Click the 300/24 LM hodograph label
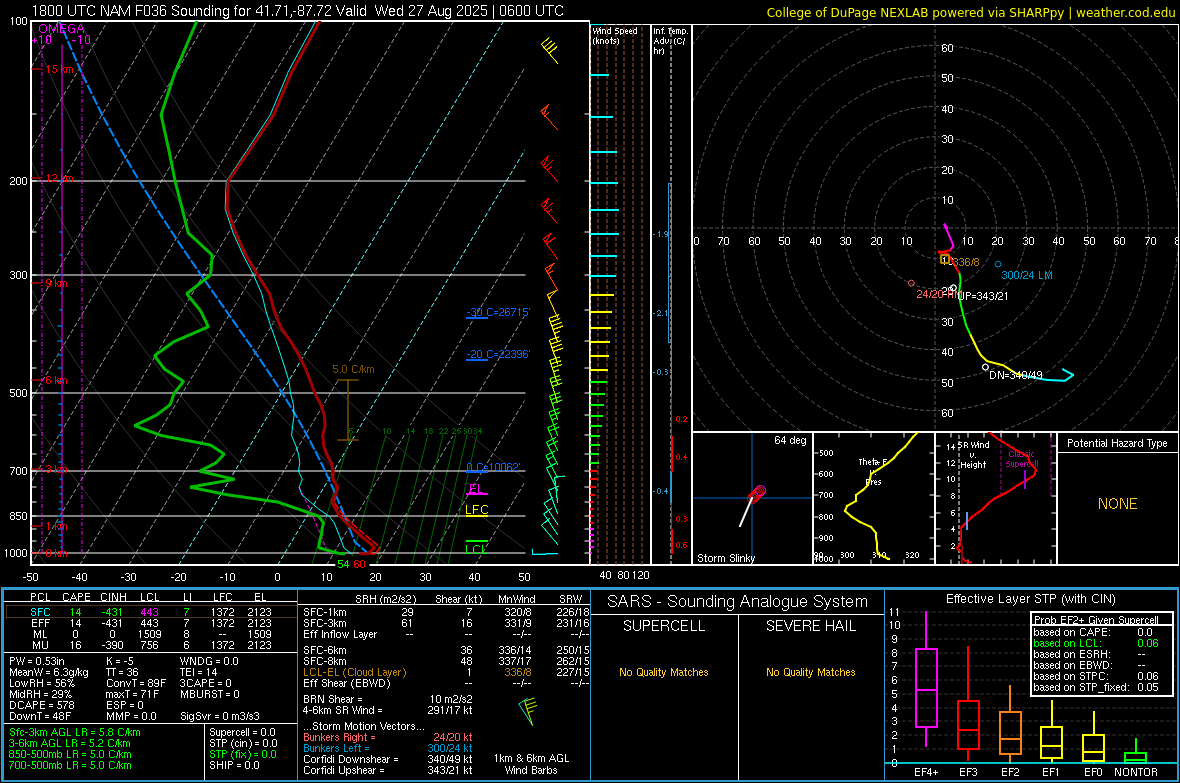Screen dimensions: 1180x783 coord(1026,276)
